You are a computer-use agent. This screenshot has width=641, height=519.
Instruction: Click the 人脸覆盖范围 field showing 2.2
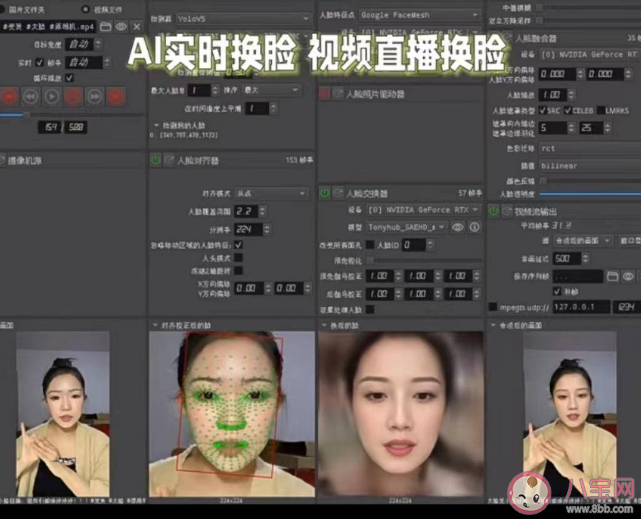[247, 211]
